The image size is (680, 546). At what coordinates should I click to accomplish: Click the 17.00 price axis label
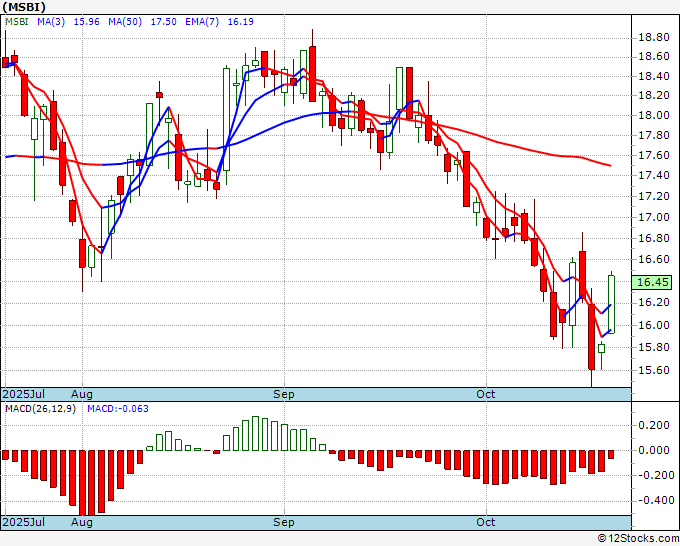click(654, 217)
